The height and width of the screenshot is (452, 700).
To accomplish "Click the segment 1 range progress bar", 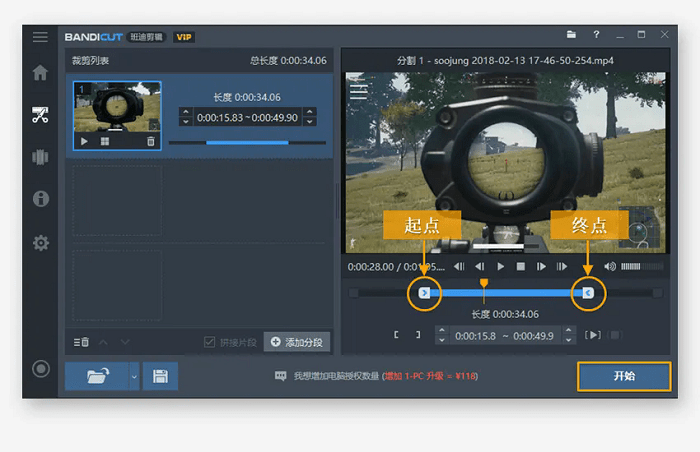I will click(247, 143).
